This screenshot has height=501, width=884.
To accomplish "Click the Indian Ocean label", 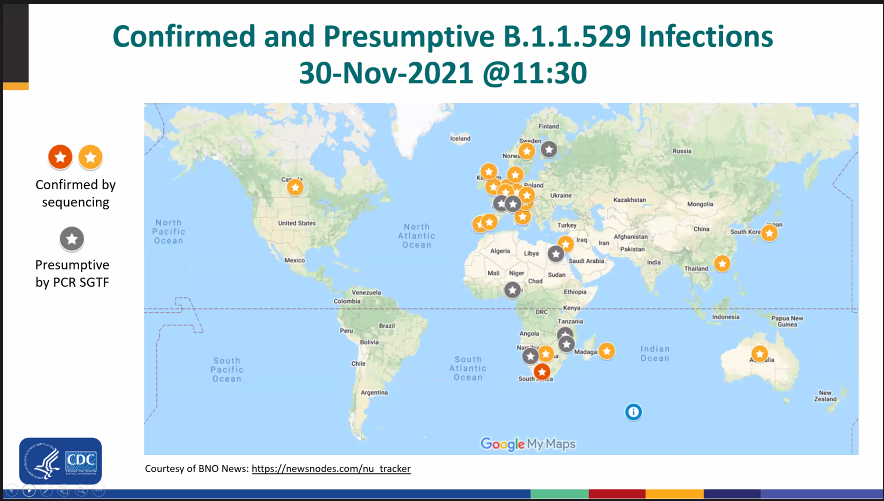I will tap(655, 353).
